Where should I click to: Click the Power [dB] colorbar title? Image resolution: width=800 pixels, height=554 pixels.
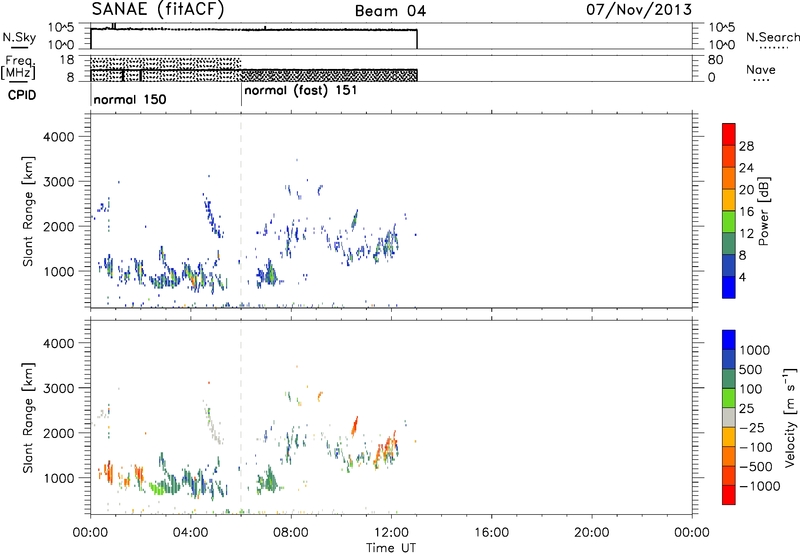(x=763, y=211)
